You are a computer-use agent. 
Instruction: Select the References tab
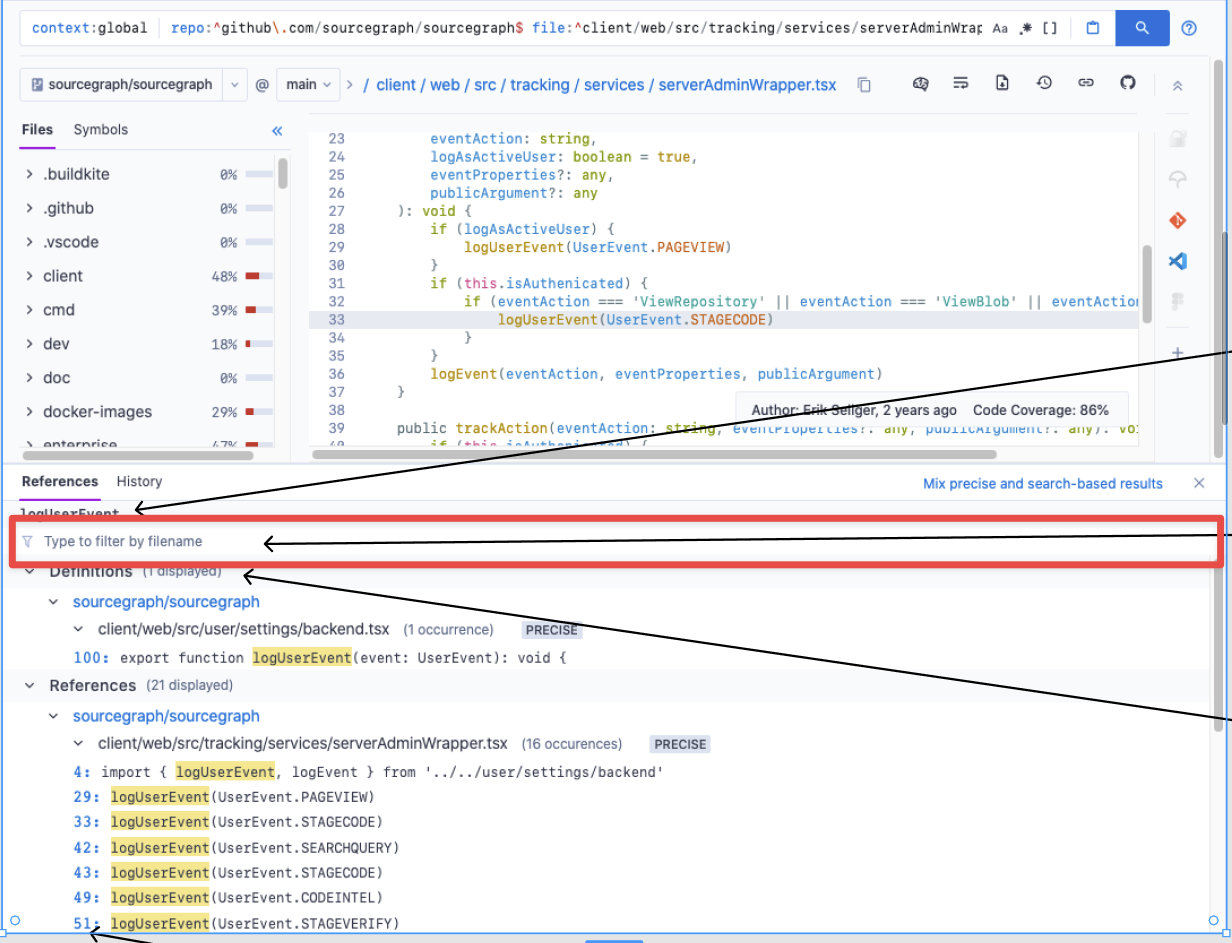(60, 482)
